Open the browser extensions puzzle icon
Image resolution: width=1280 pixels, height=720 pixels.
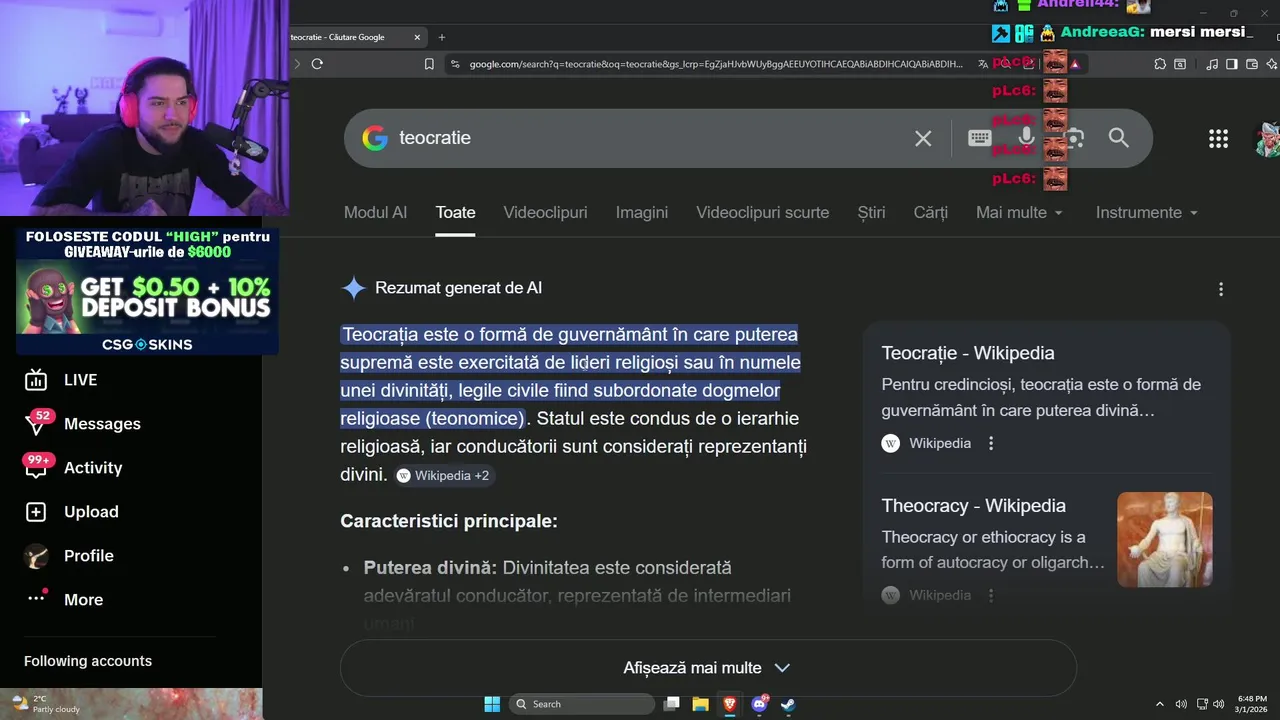pos(1160,64)
